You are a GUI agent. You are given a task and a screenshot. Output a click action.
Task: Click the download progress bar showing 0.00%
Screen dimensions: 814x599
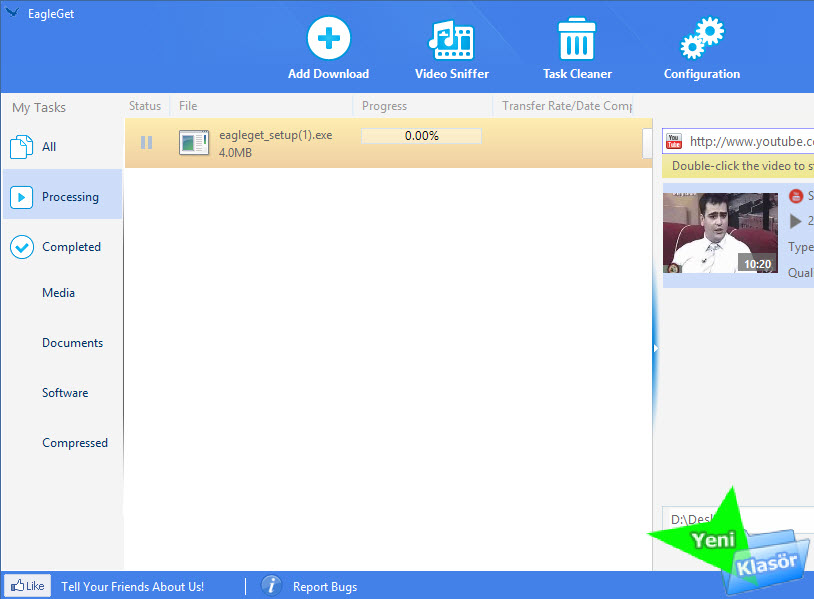[421, 136]
